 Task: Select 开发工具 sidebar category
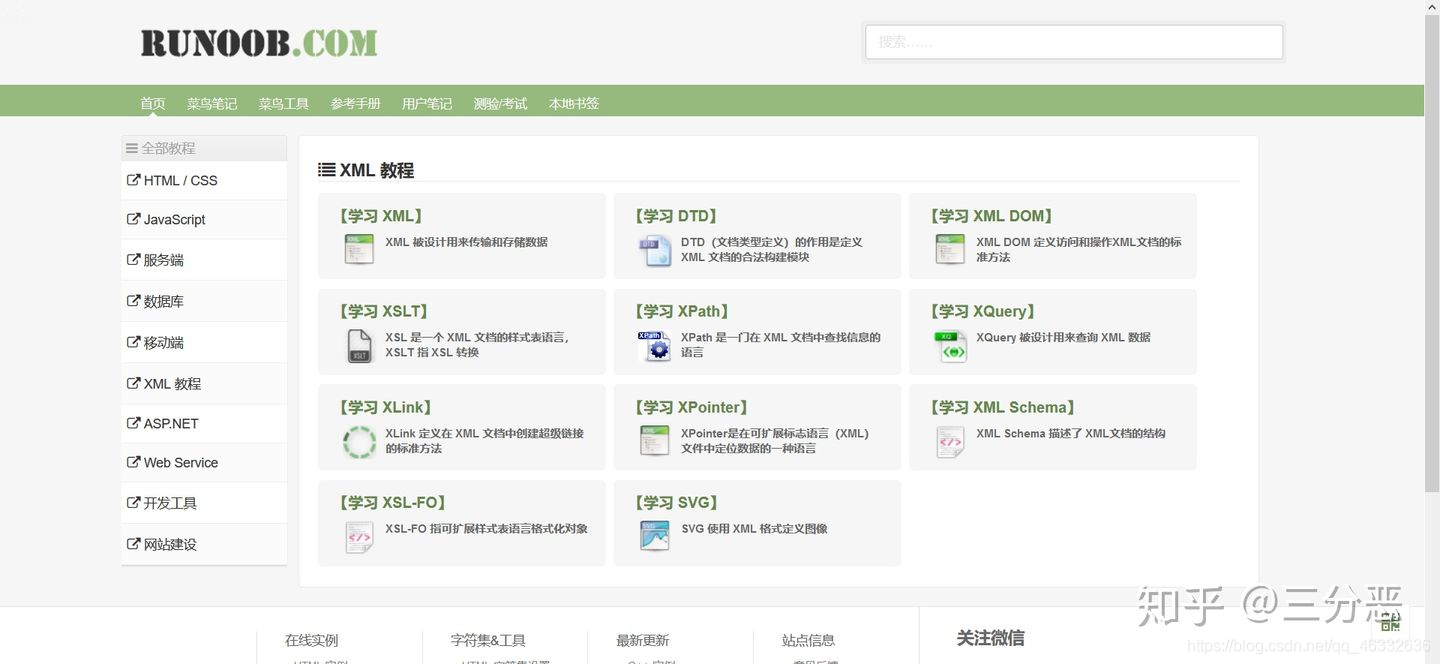(x=204, y=503)
